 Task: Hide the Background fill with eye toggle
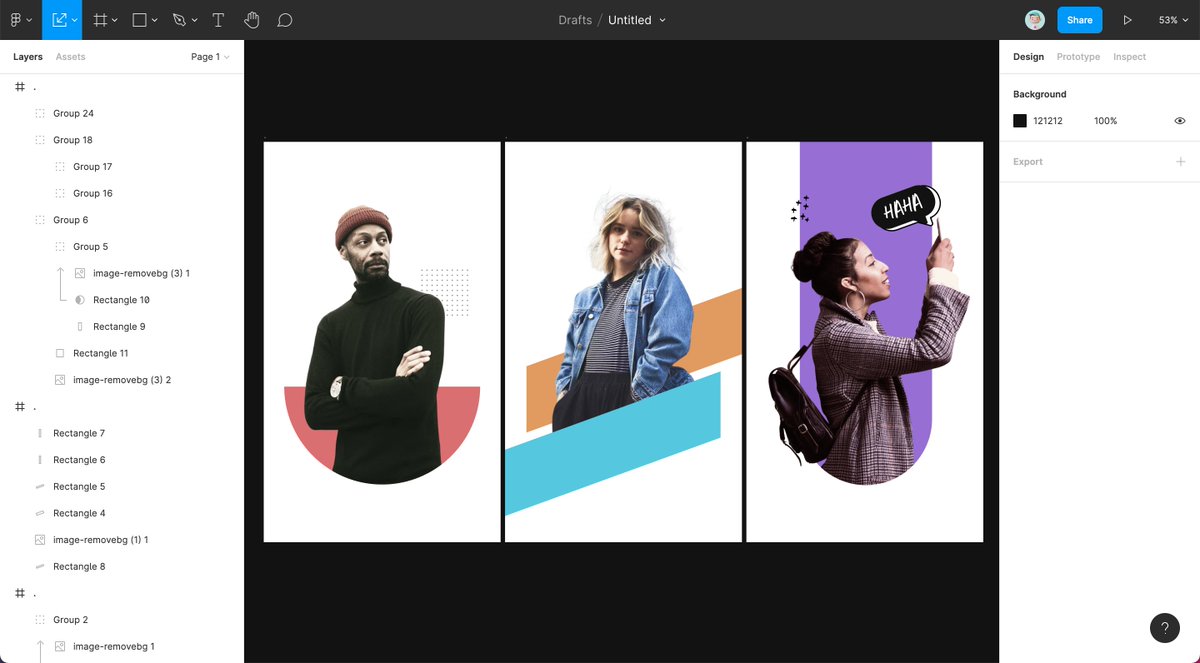point(1179,120)
